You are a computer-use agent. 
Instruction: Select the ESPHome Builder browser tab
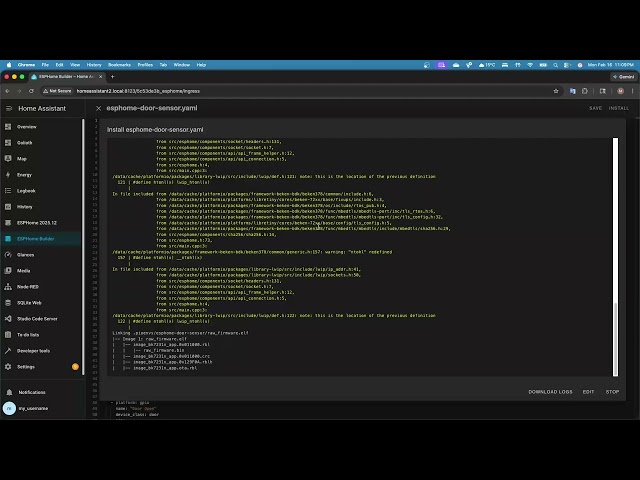67,77
